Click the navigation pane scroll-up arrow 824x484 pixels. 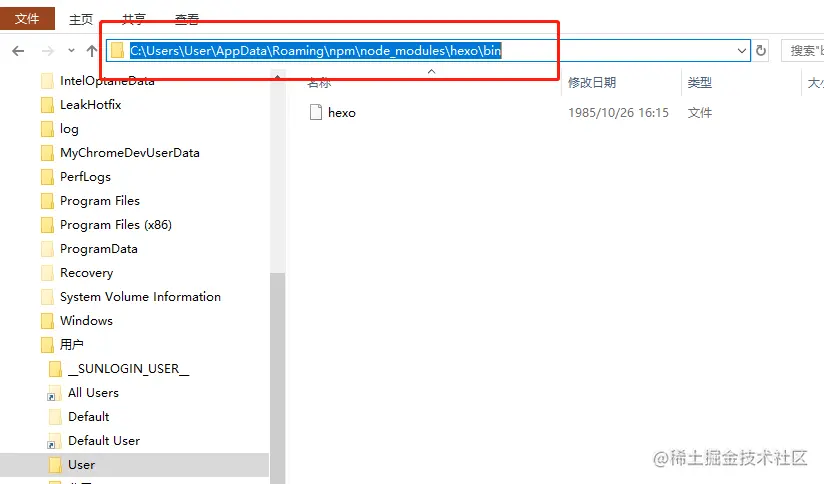coord(277,77)
